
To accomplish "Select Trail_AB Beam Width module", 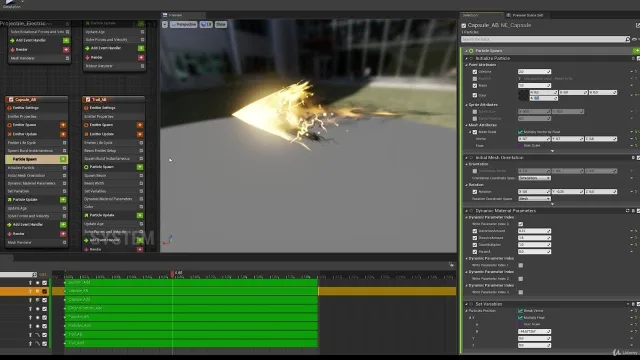I will [113, 183].
